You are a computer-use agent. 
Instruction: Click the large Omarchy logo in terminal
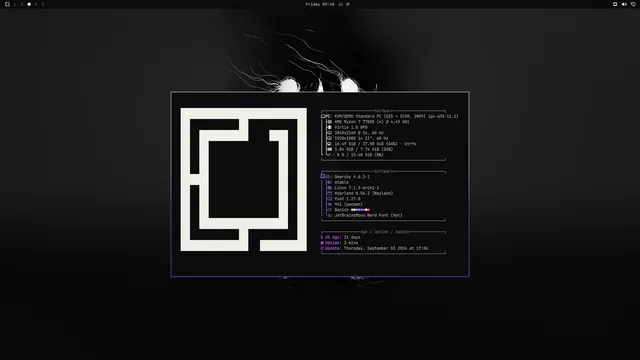tap(244, 180)
